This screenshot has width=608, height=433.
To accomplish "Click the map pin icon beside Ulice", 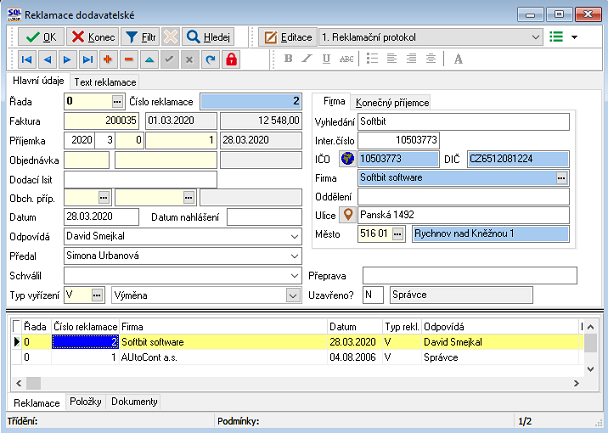I will coord(348,215).
